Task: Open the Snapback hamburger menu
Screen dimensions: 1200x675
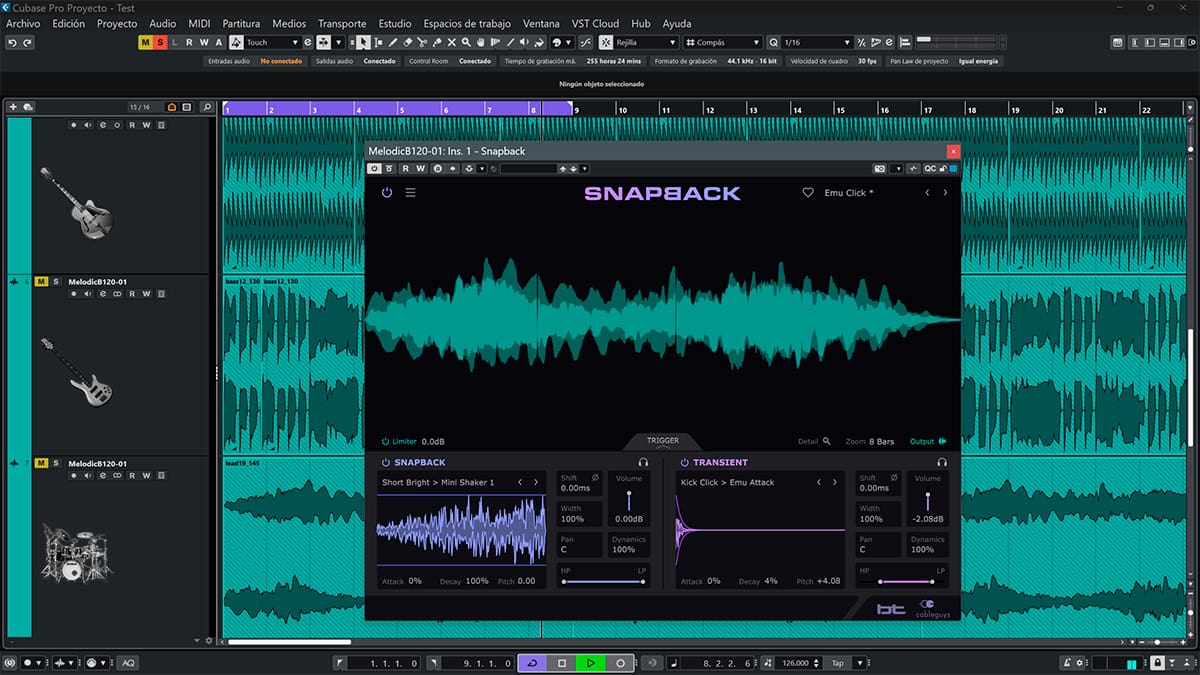Action: coord(410,192)
